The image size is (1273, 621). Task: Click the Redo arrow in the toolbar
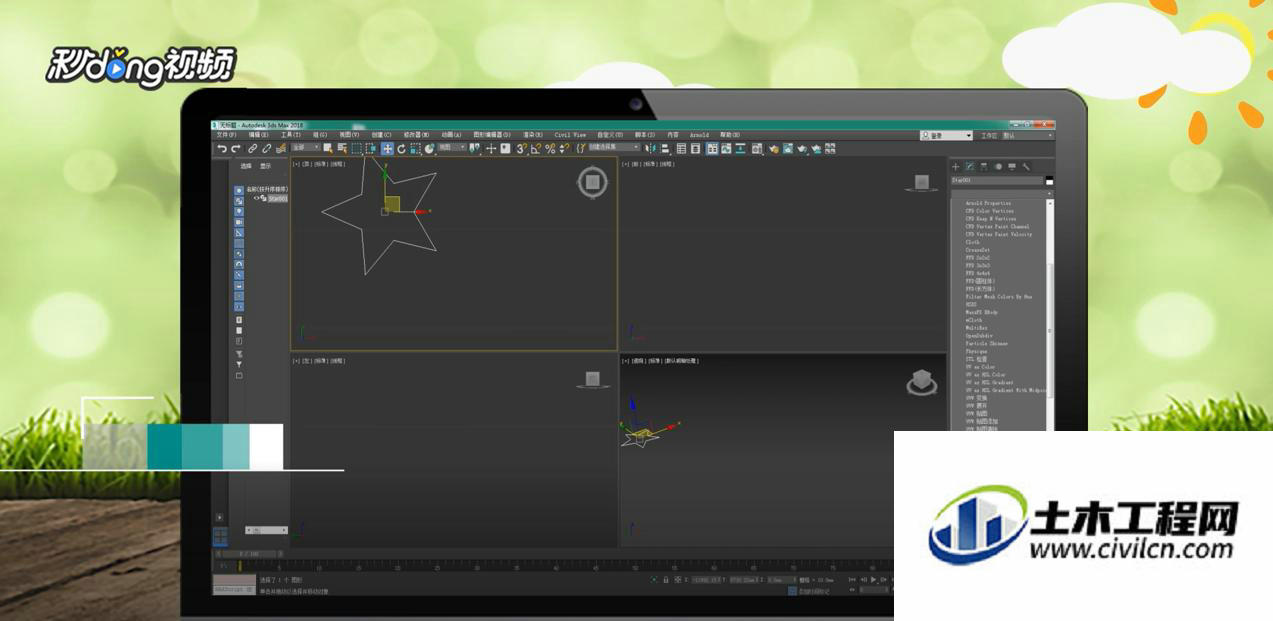point(236,148)
